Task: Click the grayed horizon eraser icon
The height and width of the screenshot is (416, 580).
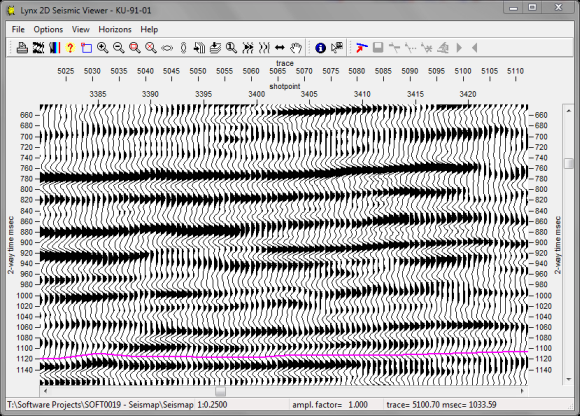Action: (442, 48)
